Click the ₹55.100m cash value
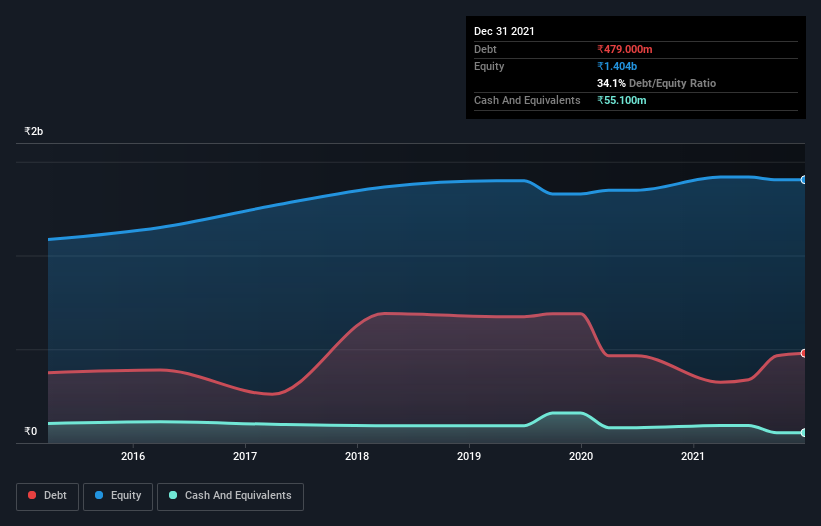Screen dimensions: 821x526 [622, 100]
